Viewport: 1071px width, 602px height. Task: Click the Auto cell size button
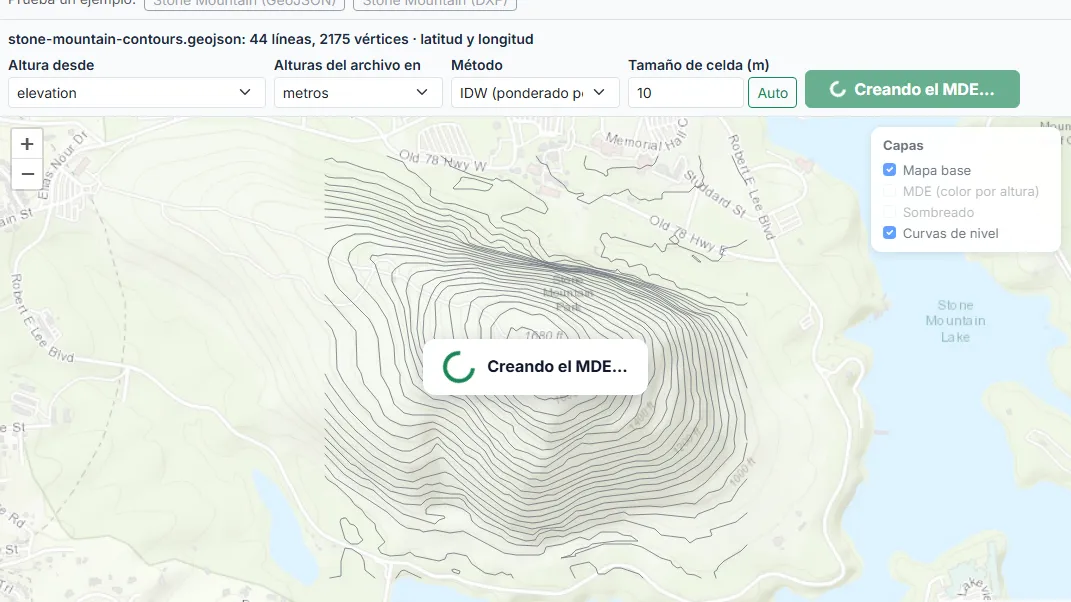point(773,93)
